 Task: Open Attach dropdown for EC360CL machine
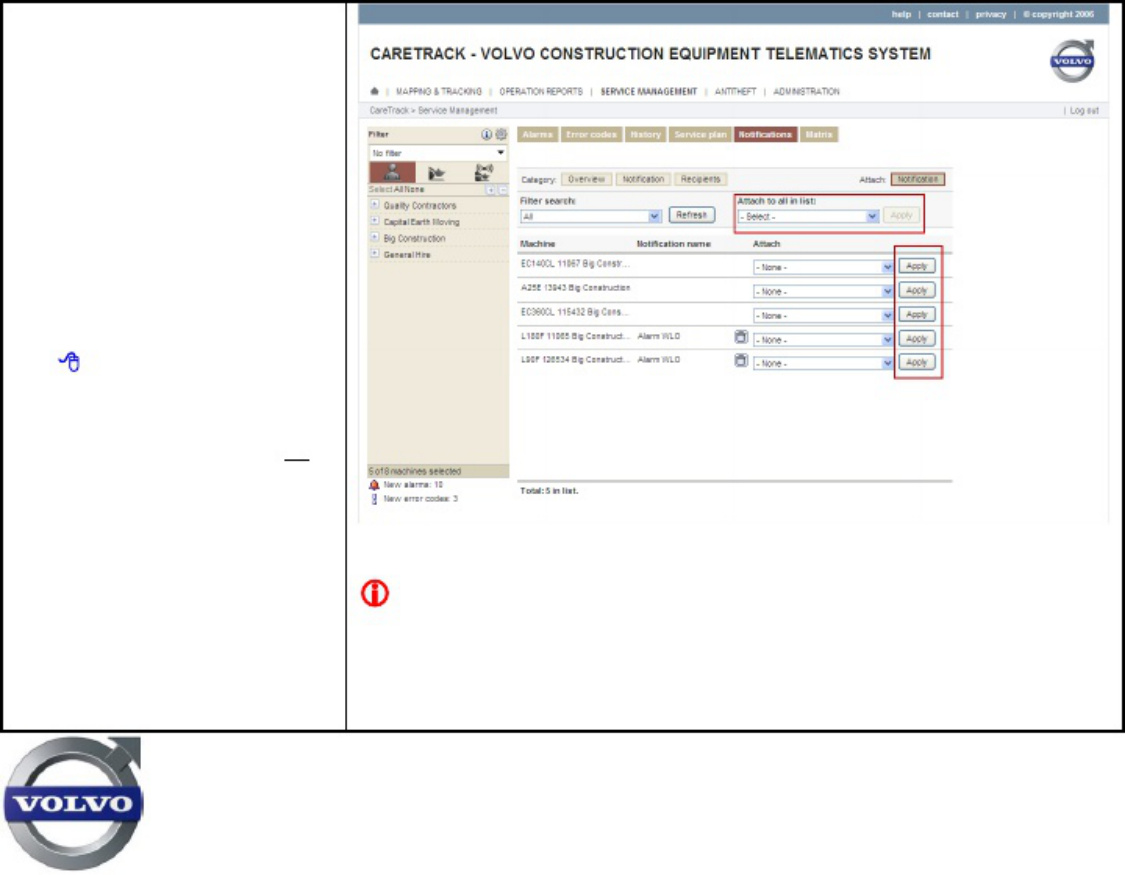point(823,316)
